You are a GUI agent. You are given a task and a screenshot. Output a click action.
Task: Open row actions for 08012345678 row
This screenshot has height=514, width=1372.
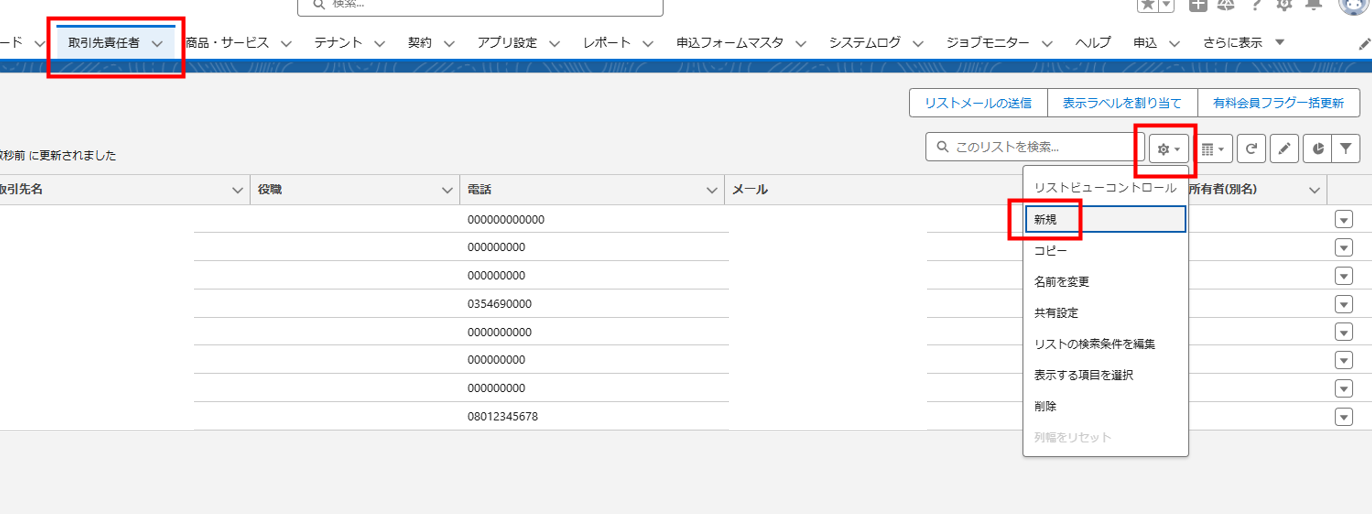(x=1343, y=416)
